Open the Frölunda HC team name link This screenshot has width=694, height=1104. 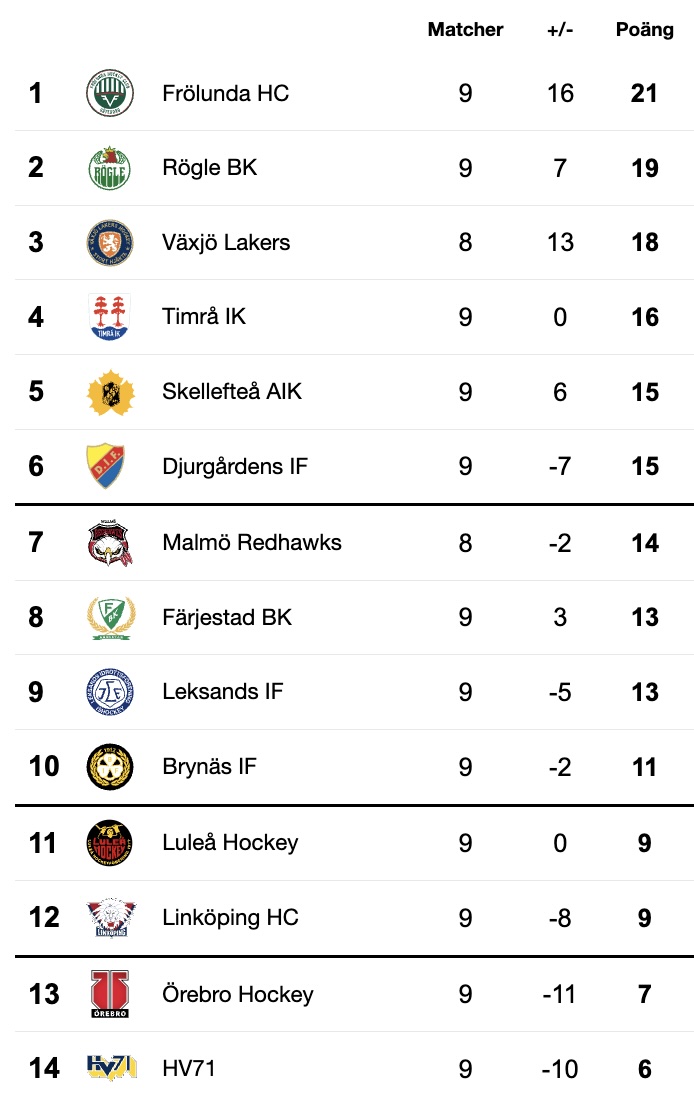[x=225, y=93]
